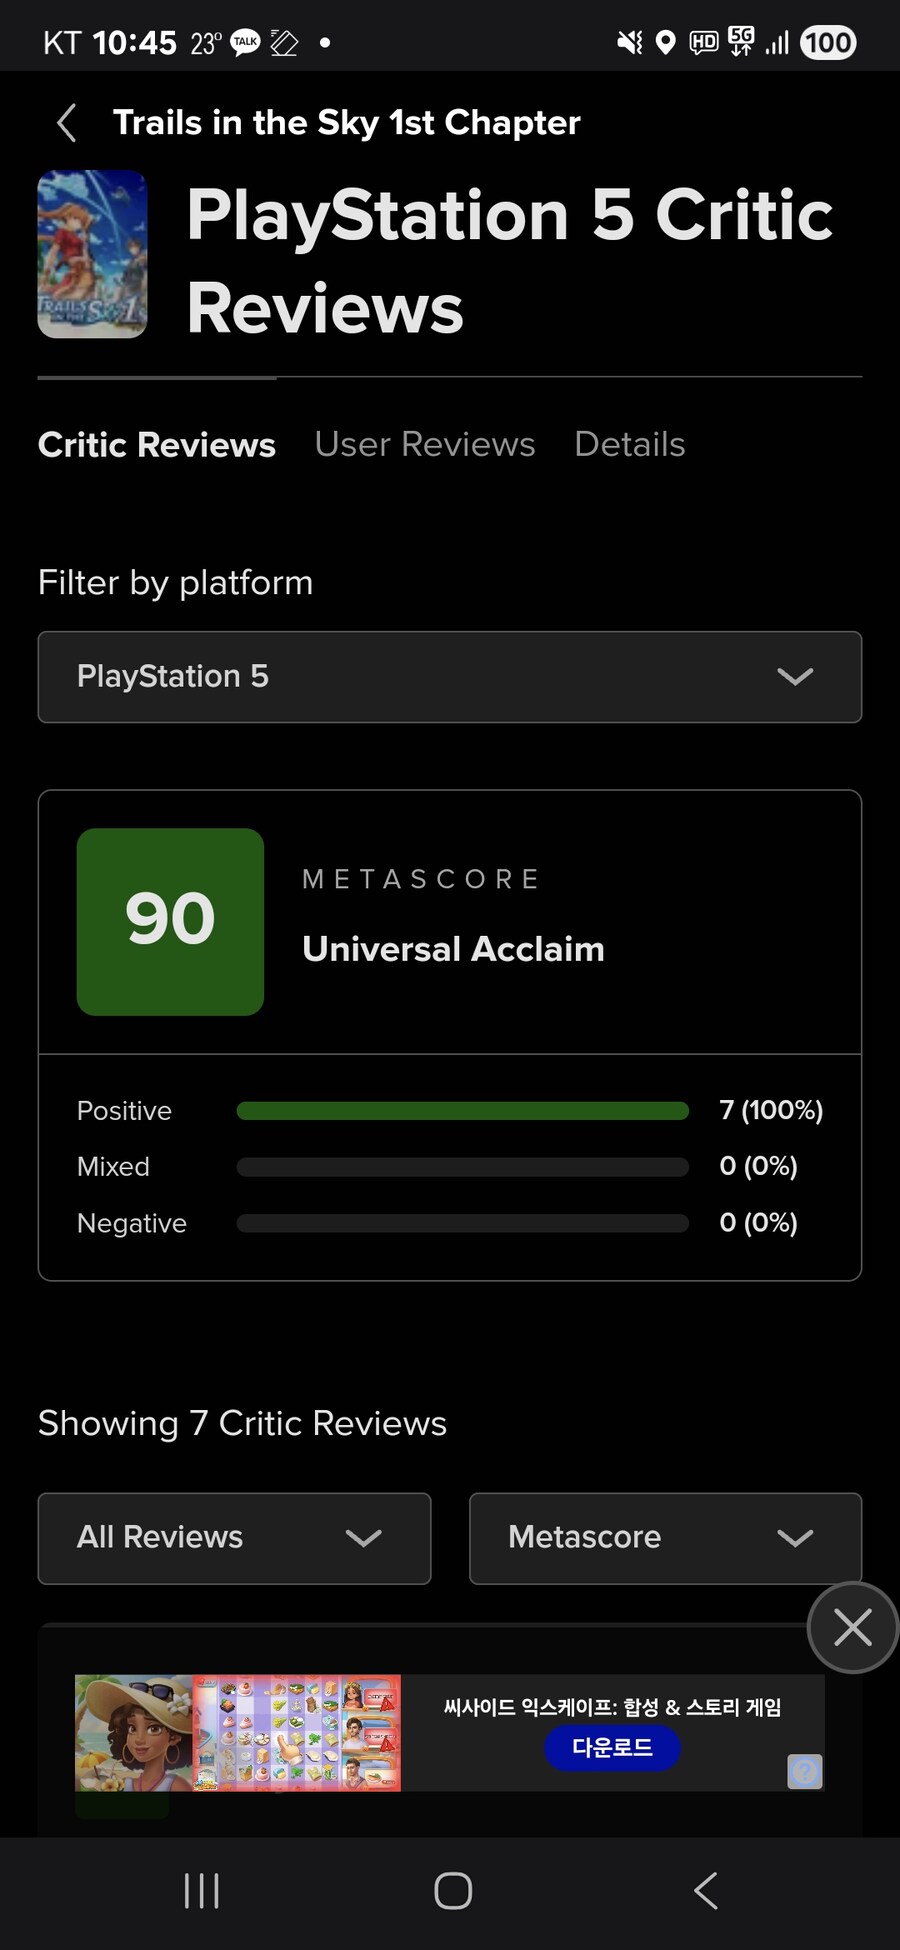This screenshot has width=900, height=1950.
Task: Tap the Android recent apps icon
Action: click(x=201, y=1890)
